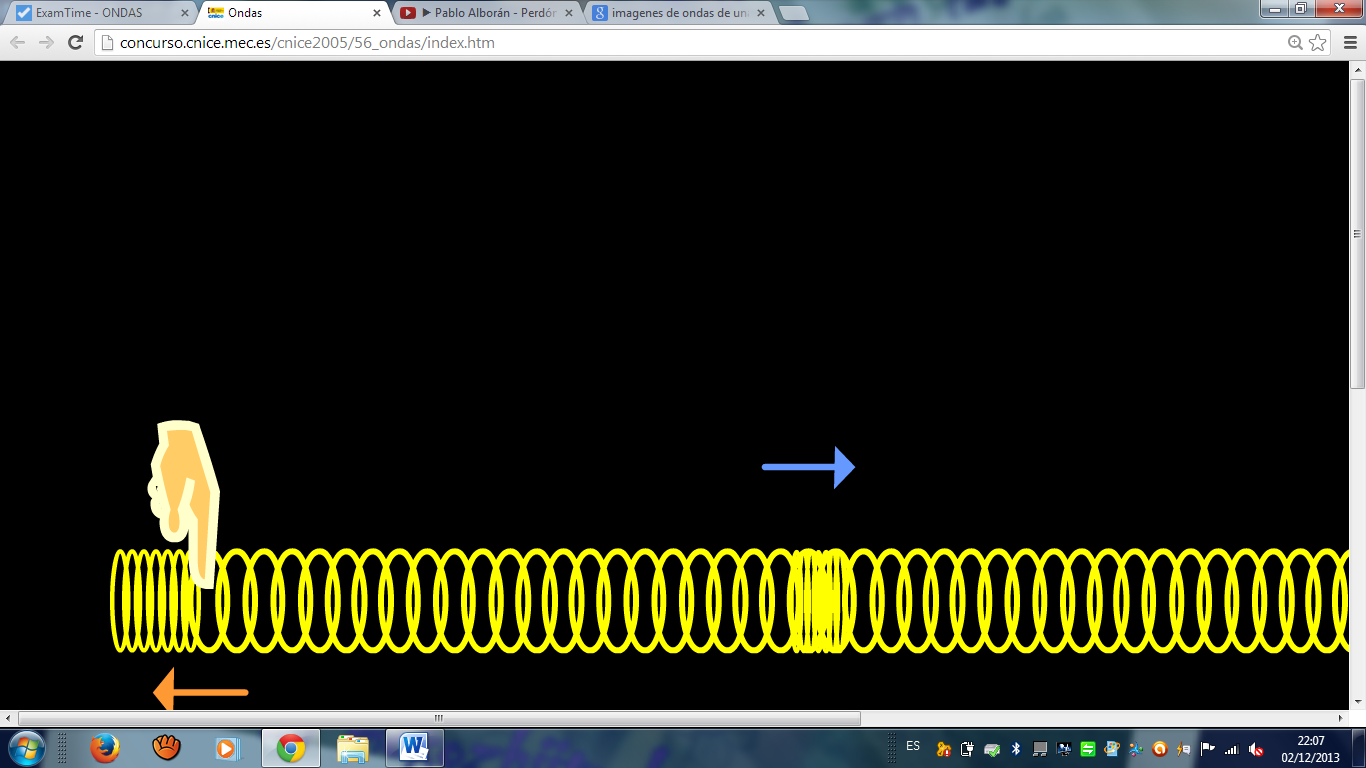Open the imagenes de ondas Google tab
Image resolution: width=1366 pixels, height=768 pixels.
pyautogui.click(x=679, y=13)
